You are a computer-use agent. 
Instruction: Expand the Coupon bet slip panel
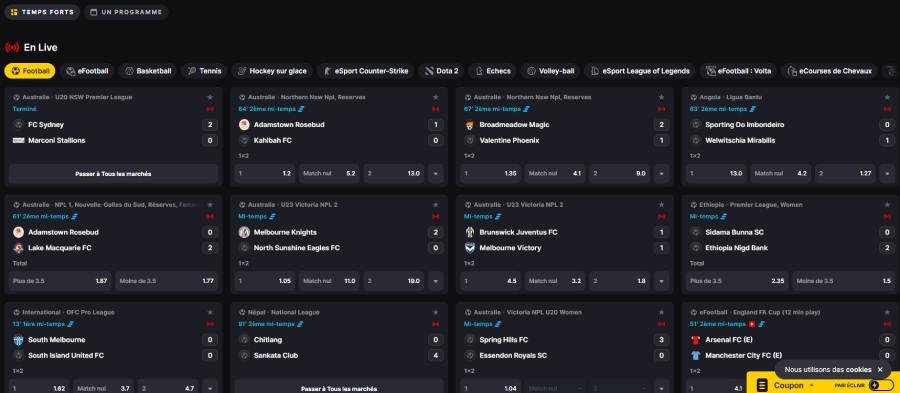pyautogui.click(x=812, y=386)
